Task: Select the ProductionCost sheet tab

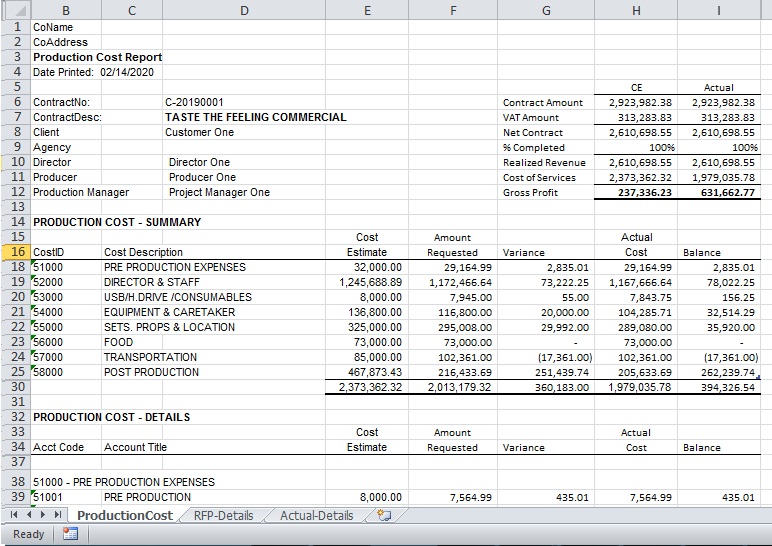Action: [125, 515]
